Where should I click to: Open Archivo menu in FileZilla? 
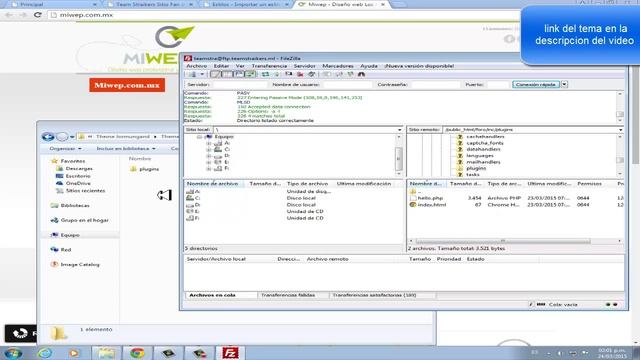pos(197,66)
